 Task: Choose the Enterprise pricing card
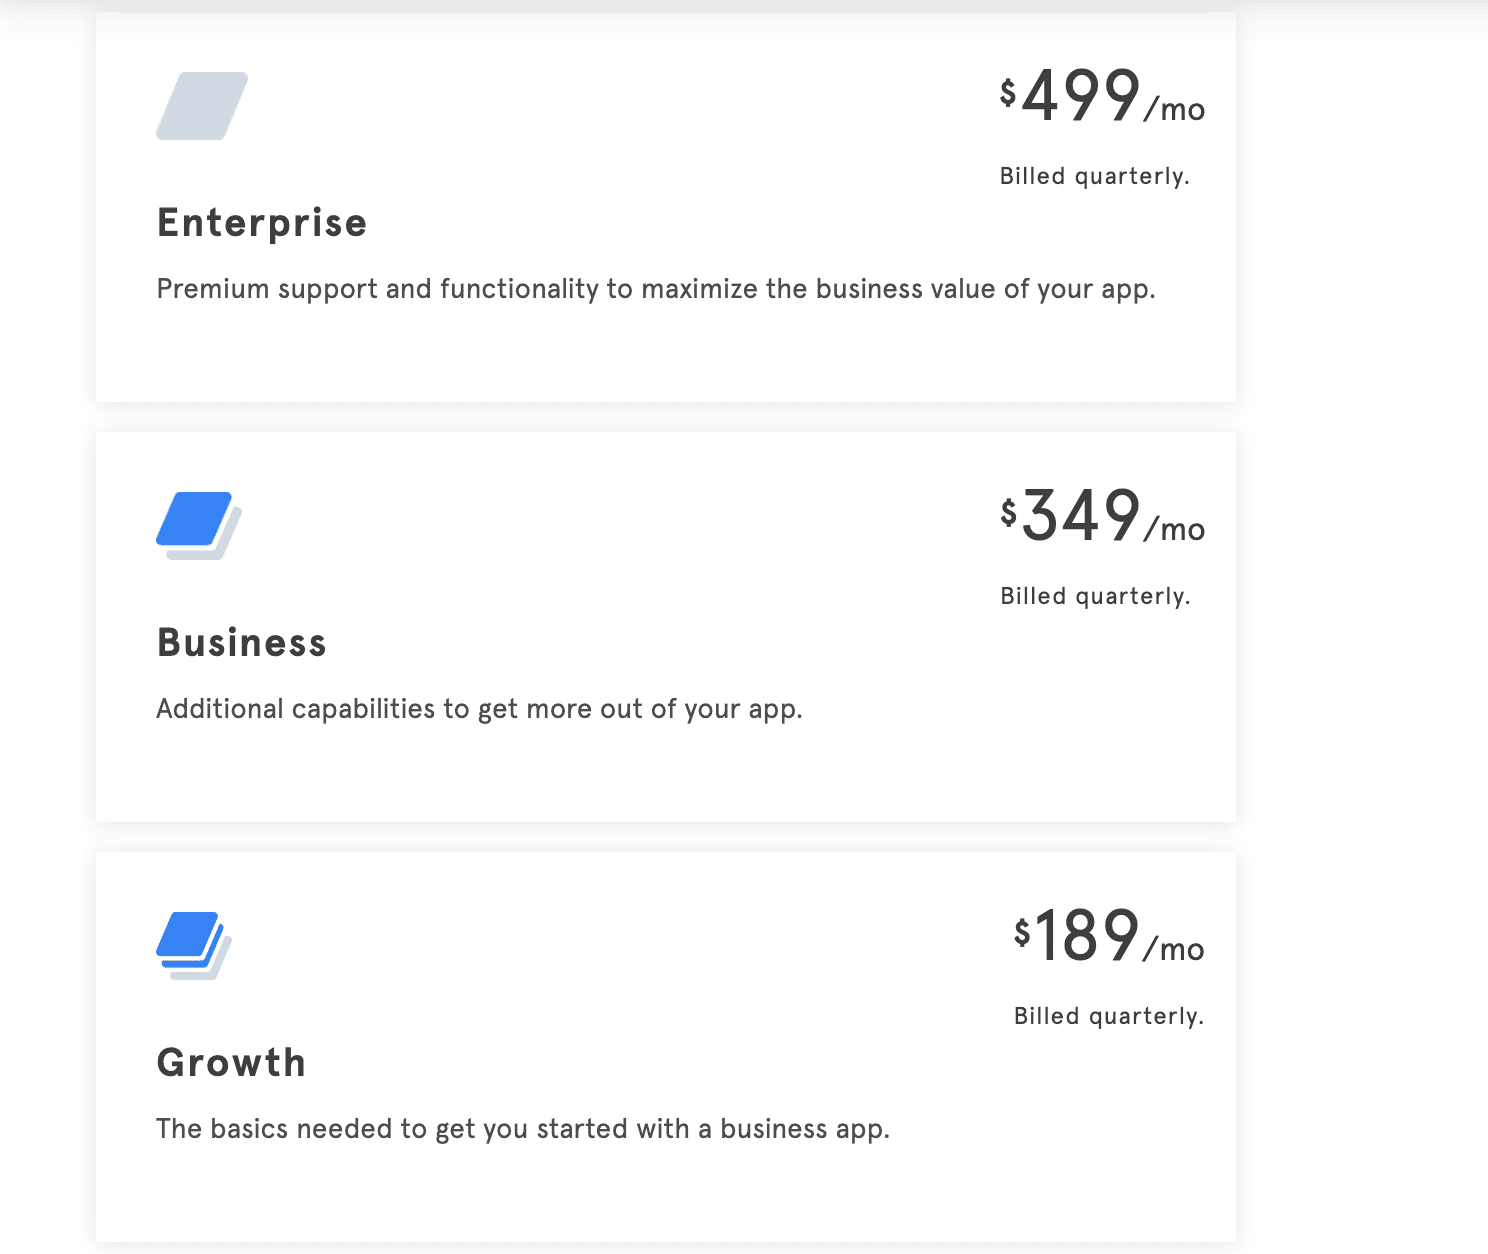666,207
